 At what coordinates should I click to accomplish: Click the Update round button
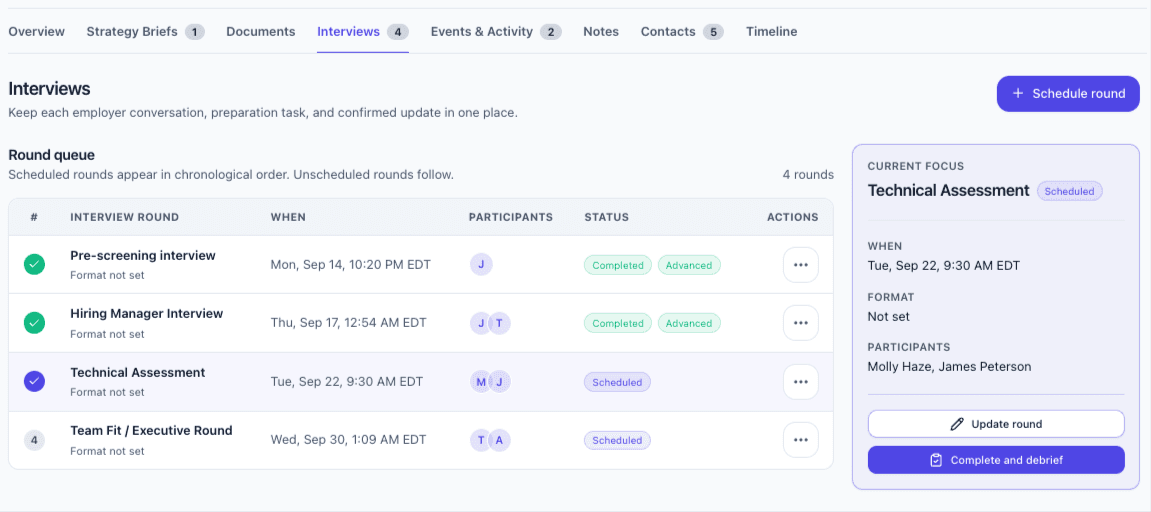[996, 424]
